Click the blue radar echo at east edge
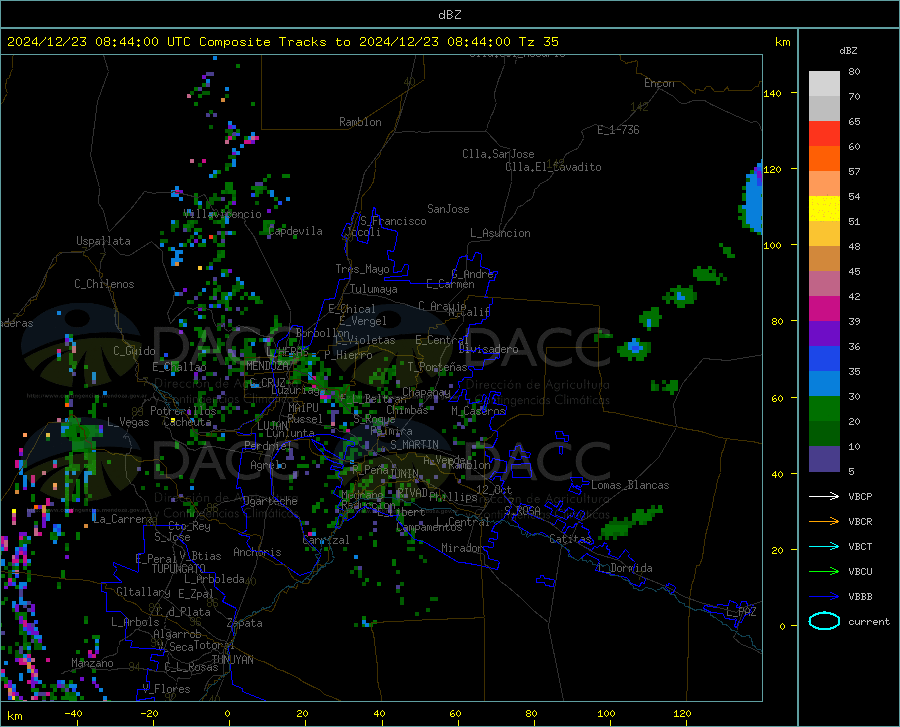 pyautogui.click(x=753, y=201)
